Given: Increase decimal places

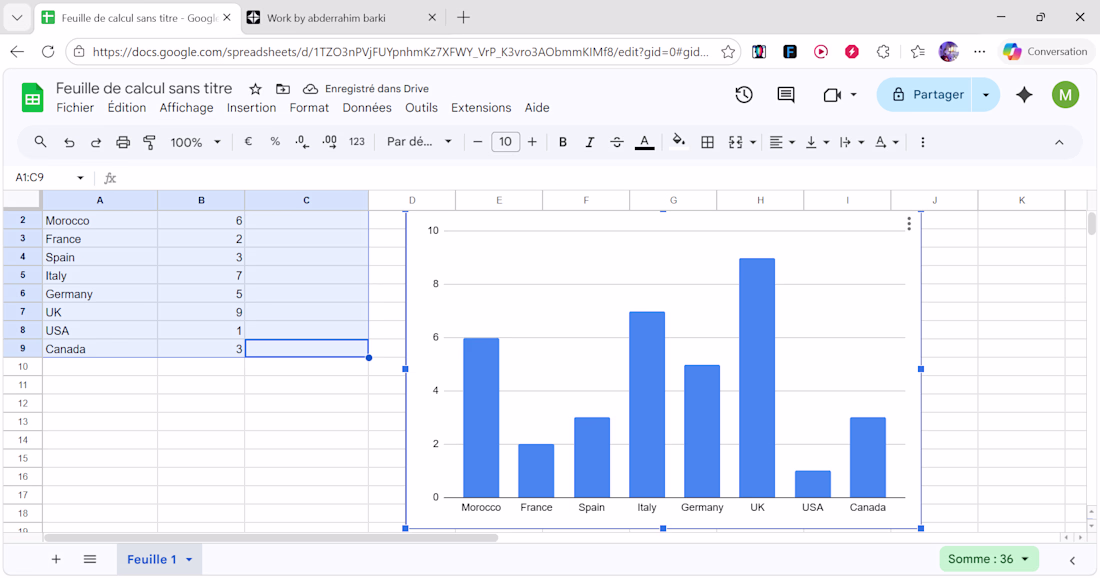Looking at the screenshot, I should pos(329,142).
